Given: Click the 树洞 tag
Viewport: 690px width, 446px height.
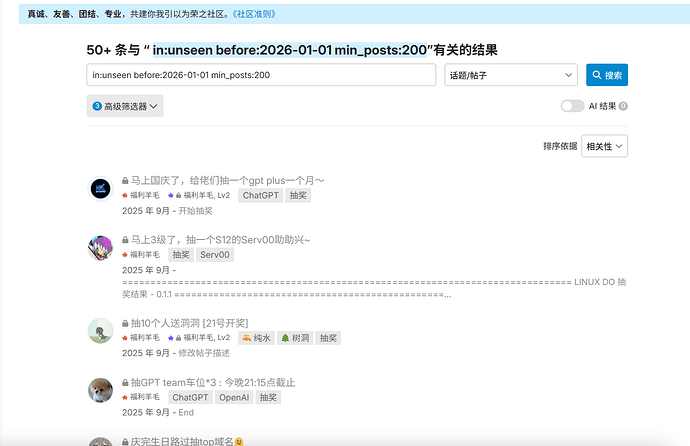Looking at the screenshot, I should click(x=295, y=338).
